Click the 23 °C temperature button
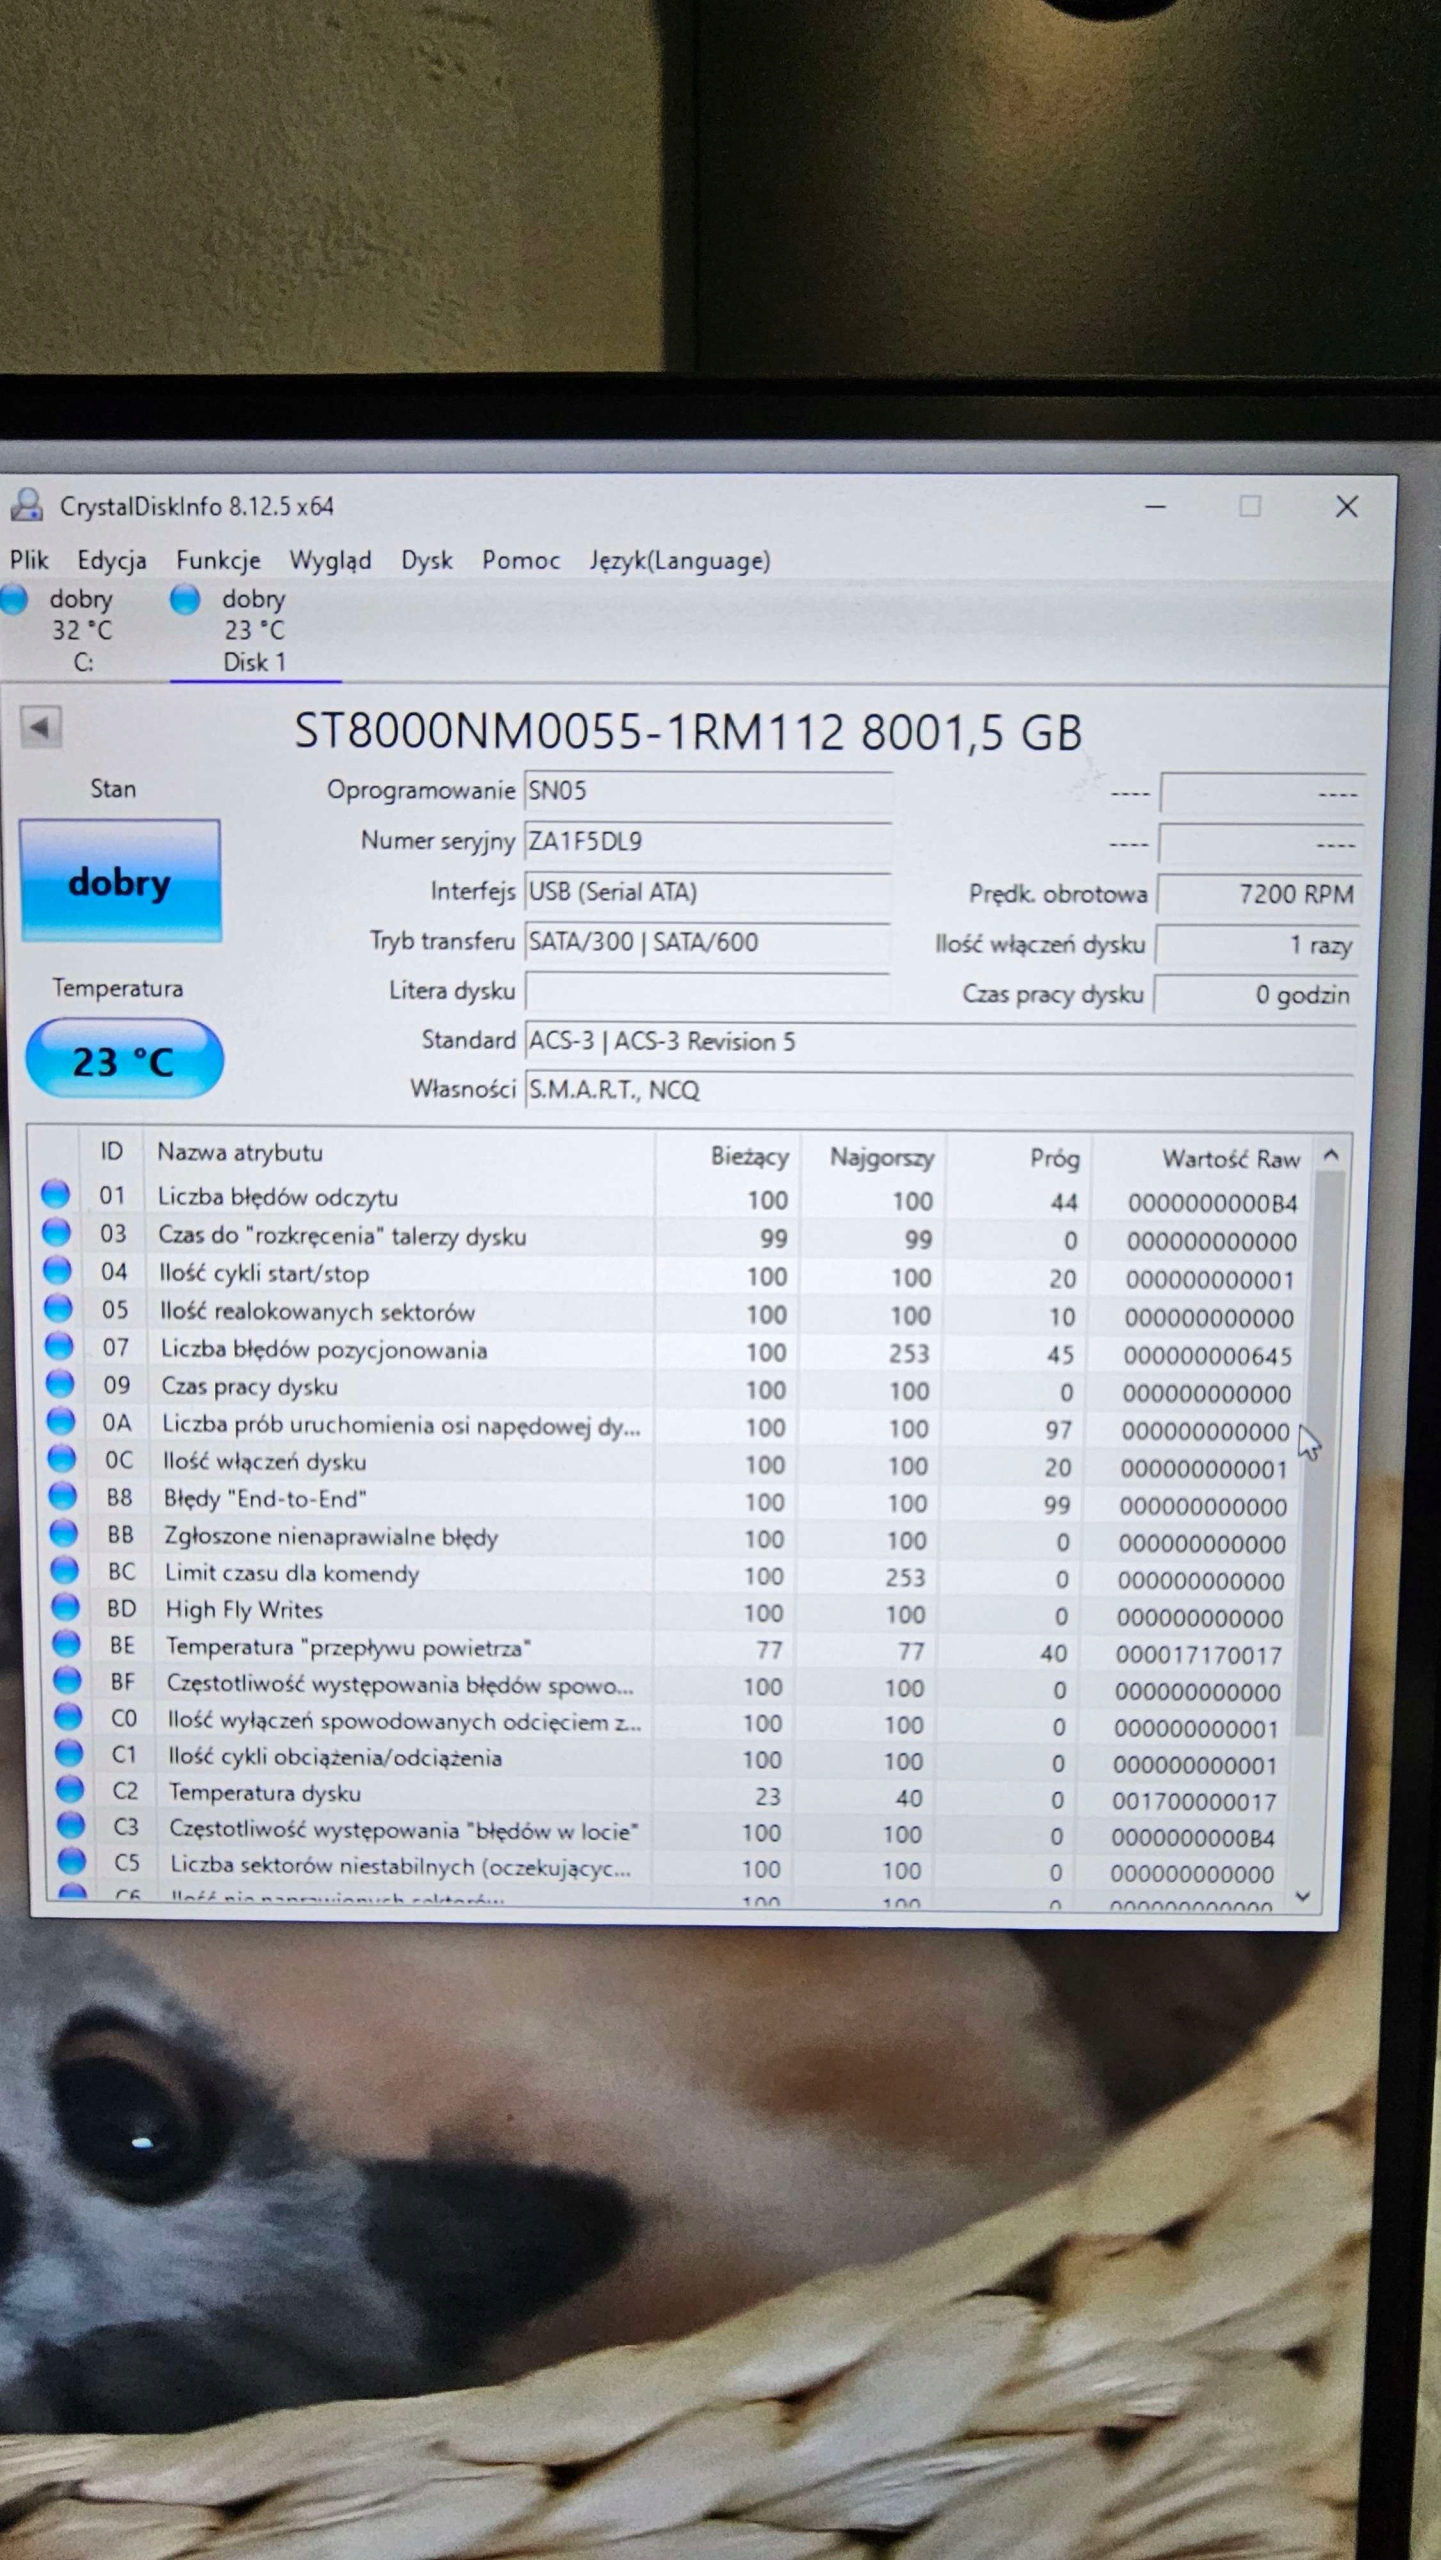 point(123,1060)
